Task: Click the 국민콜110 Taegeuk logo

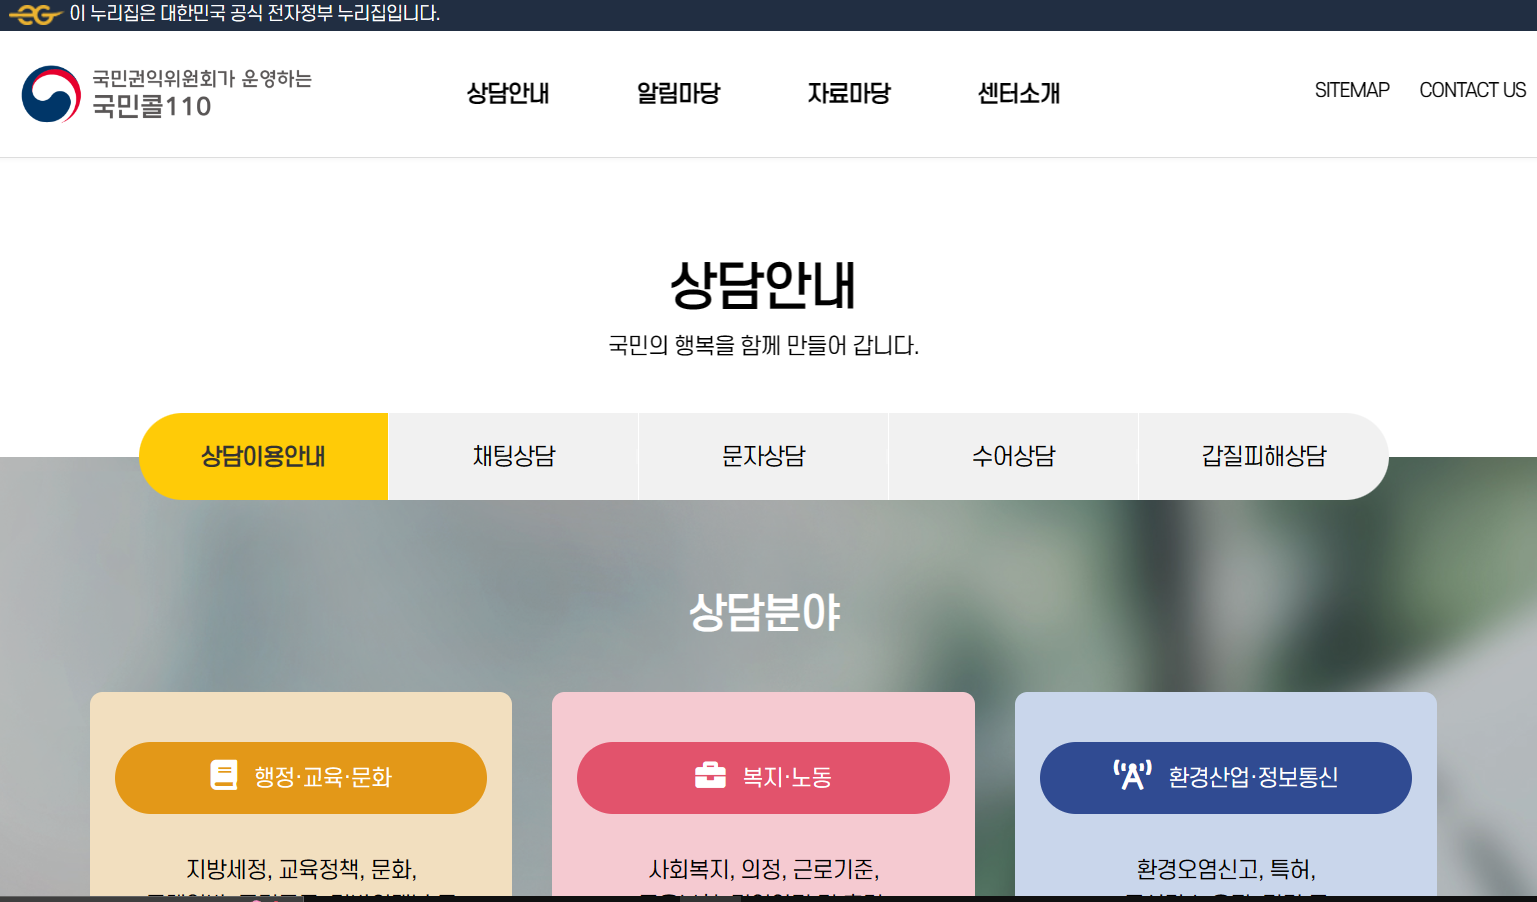Action: (x=52, y=95)
